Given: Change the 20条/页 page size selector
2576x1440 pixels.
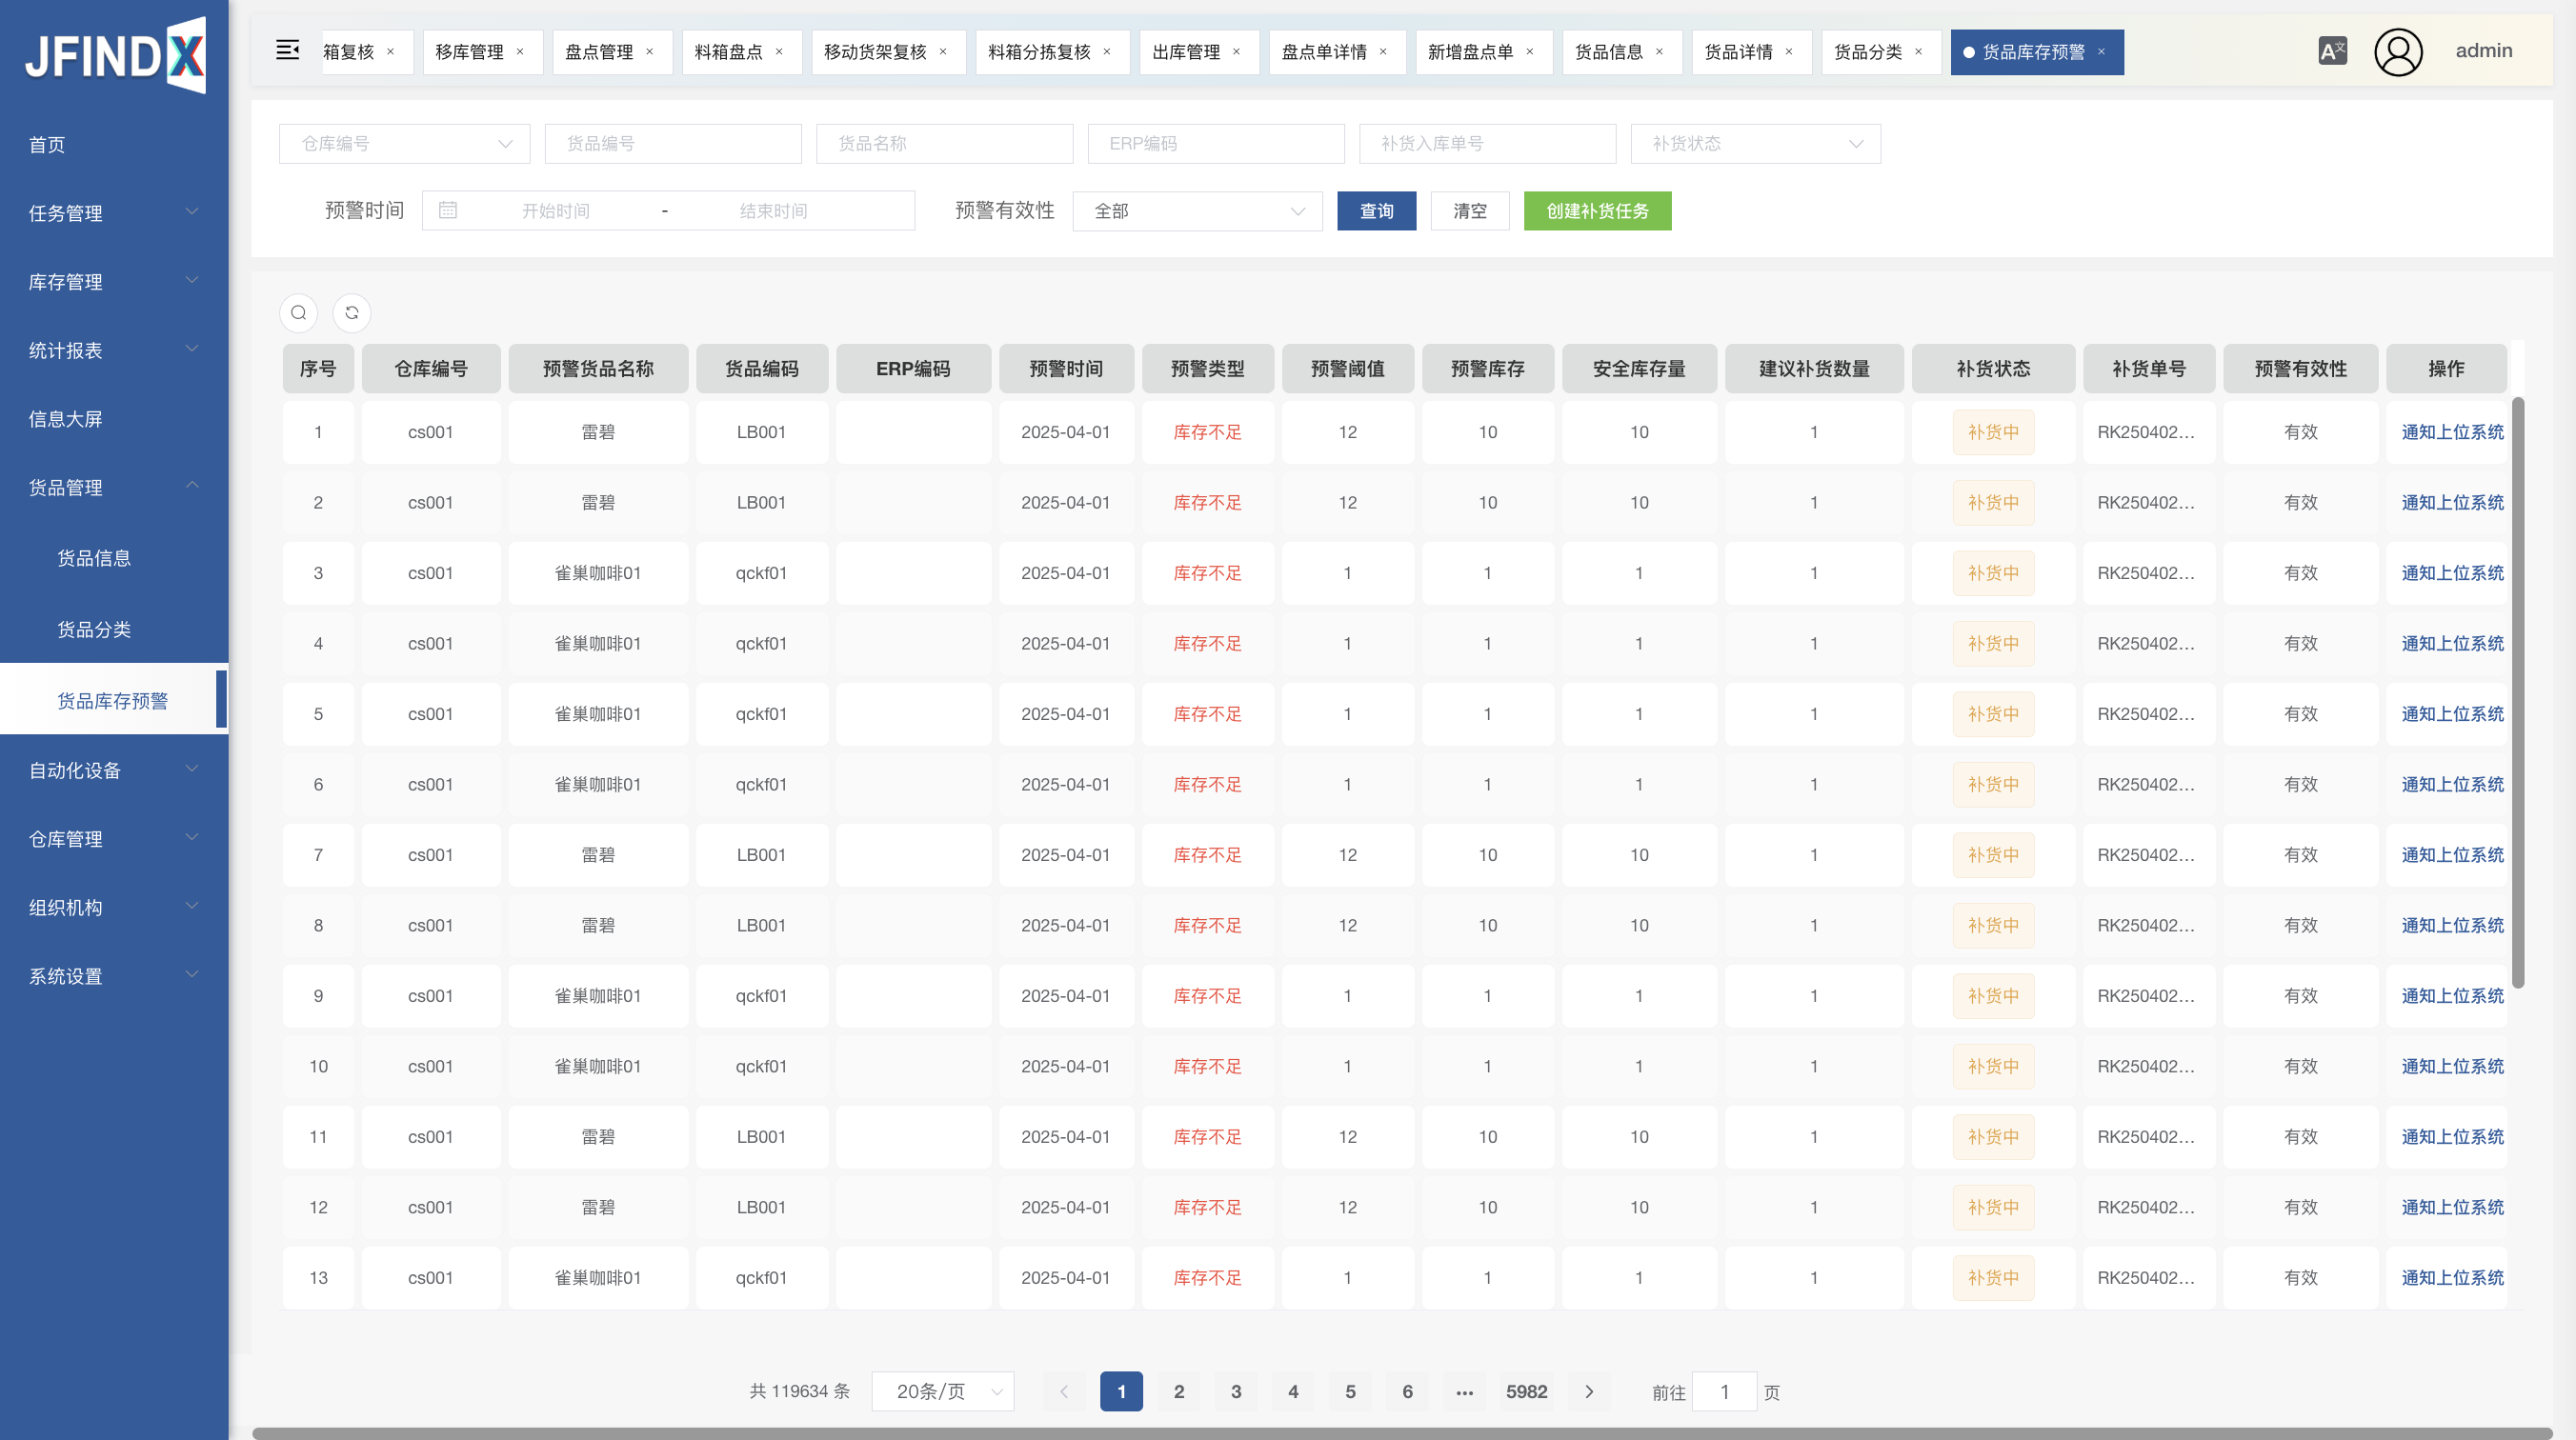Looking at the screenshot, I should pyautogui.click(x=942, y=1391).
